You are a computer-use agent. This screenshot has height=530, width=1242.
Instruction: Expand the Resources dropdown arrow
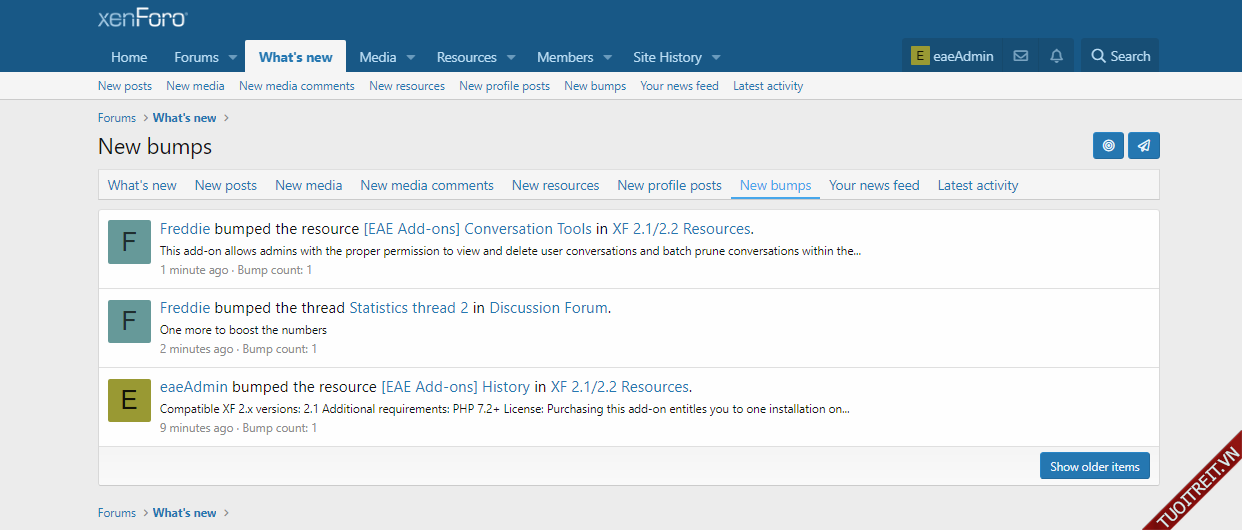click(x=511, y=58)
